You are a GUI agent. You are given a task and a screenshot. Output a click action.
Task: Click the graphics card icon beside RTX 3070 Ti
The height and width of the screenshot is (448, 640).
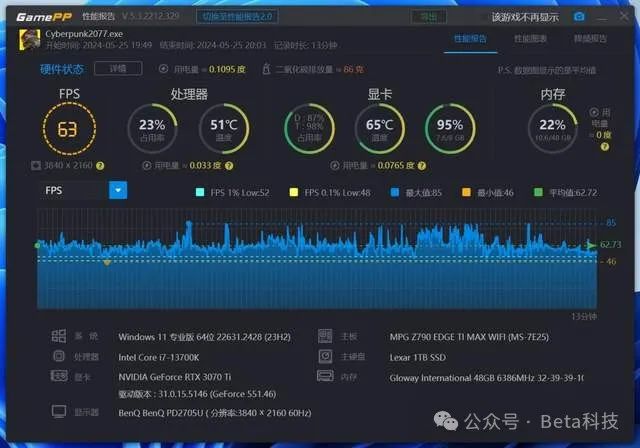[x=59, y=376]
